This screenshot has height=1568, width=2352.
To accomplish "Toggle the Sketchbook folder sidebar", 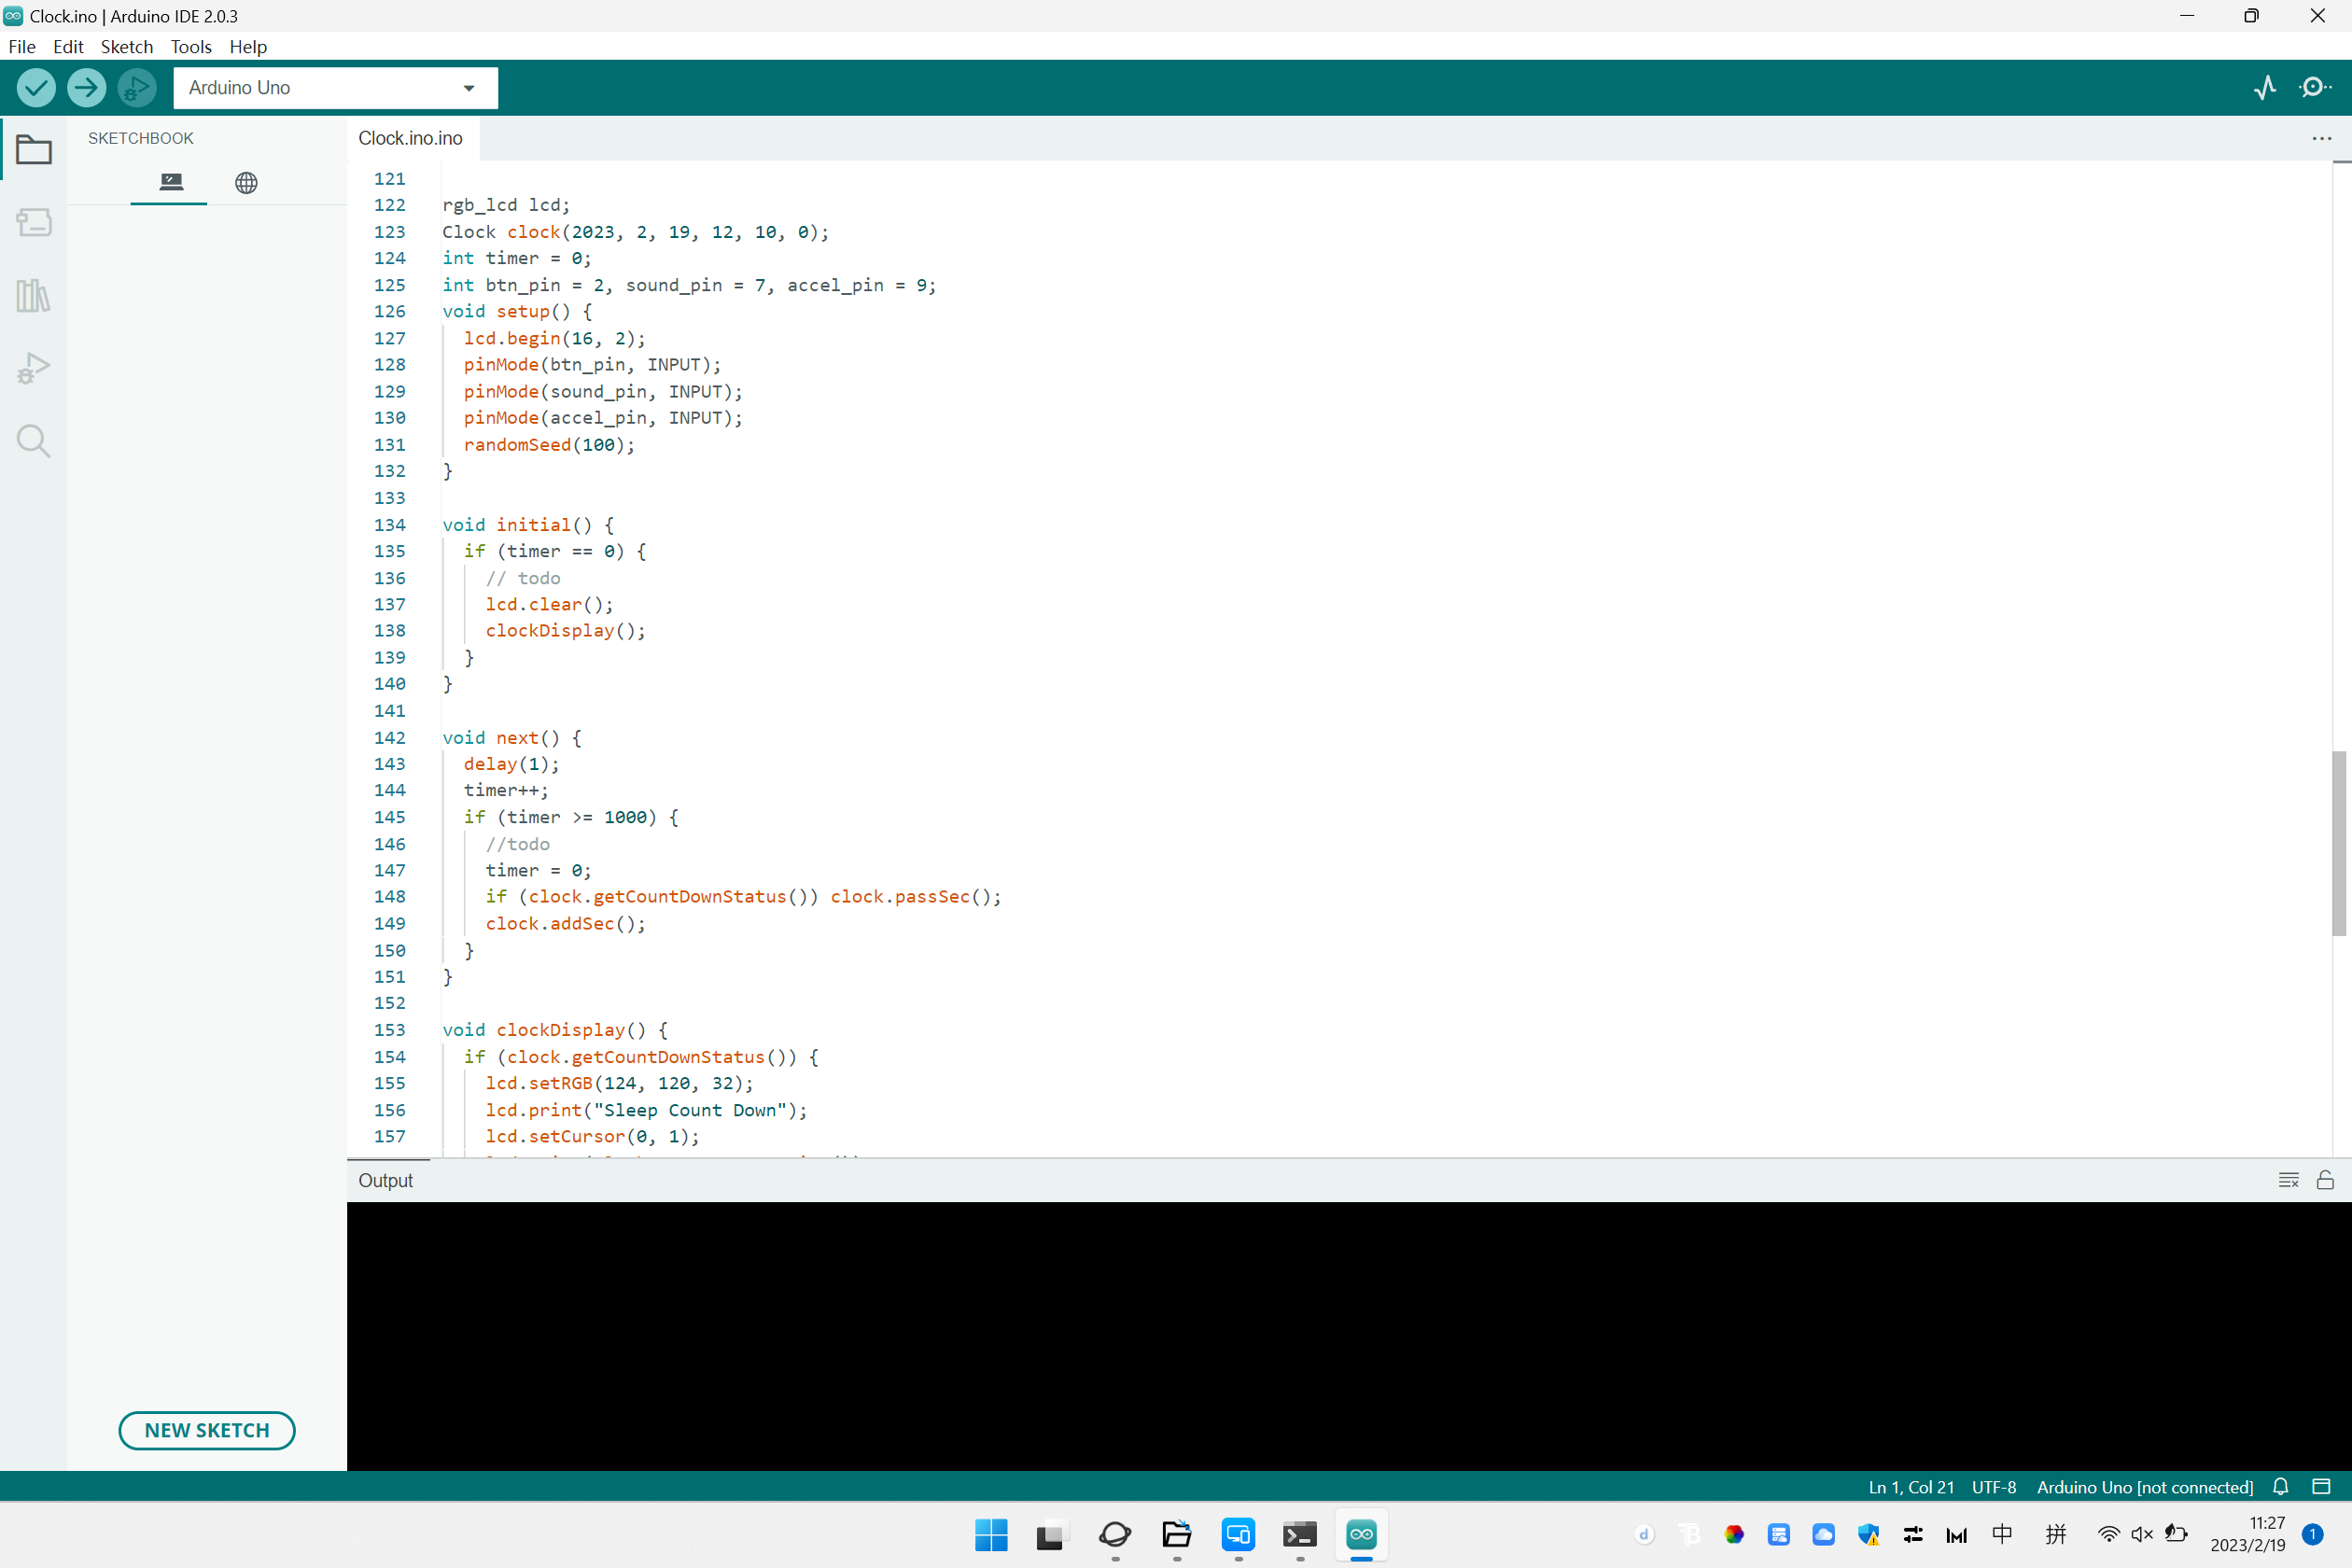I will 34,150.
